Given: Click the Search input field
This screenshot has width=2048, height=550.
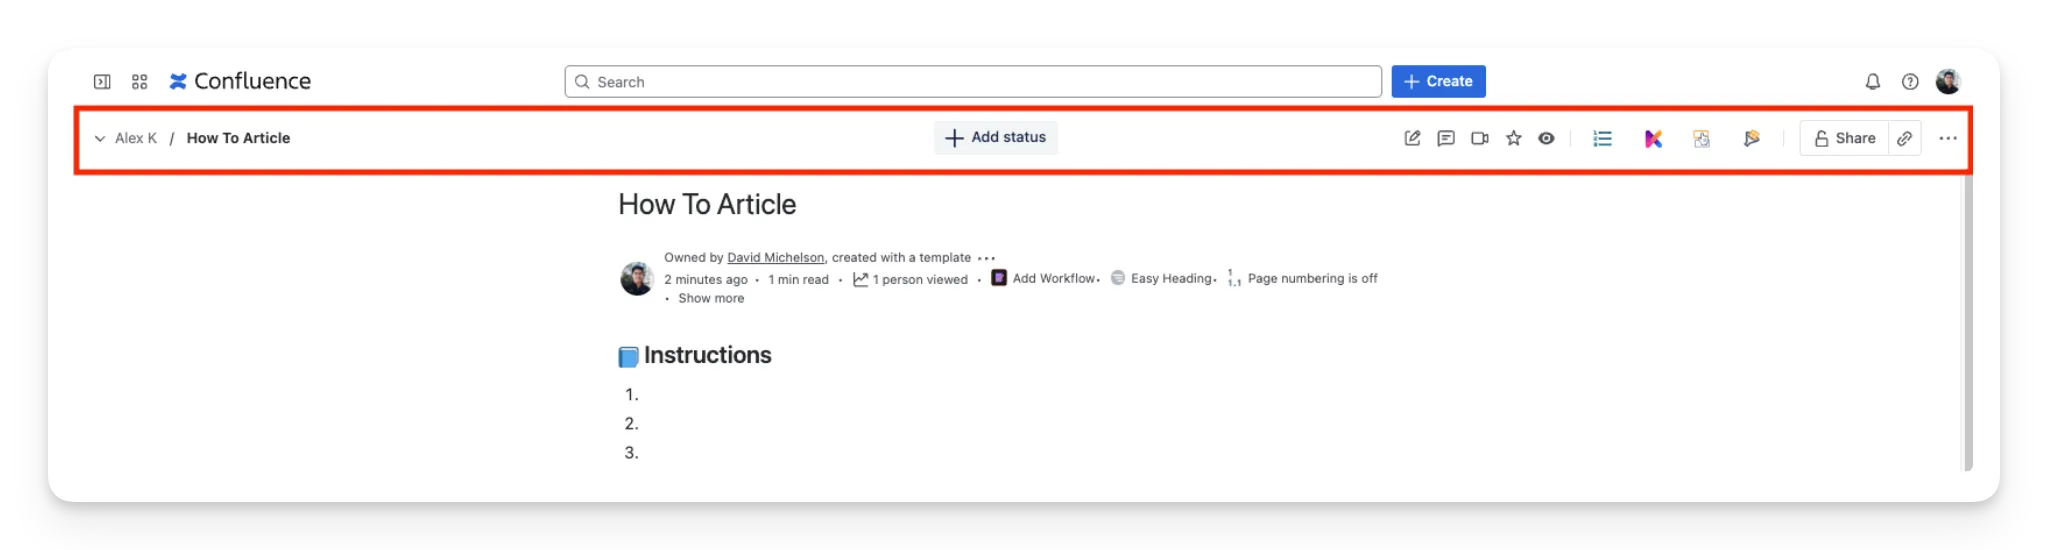Looking at the screenshot, I should coord(973,82).
